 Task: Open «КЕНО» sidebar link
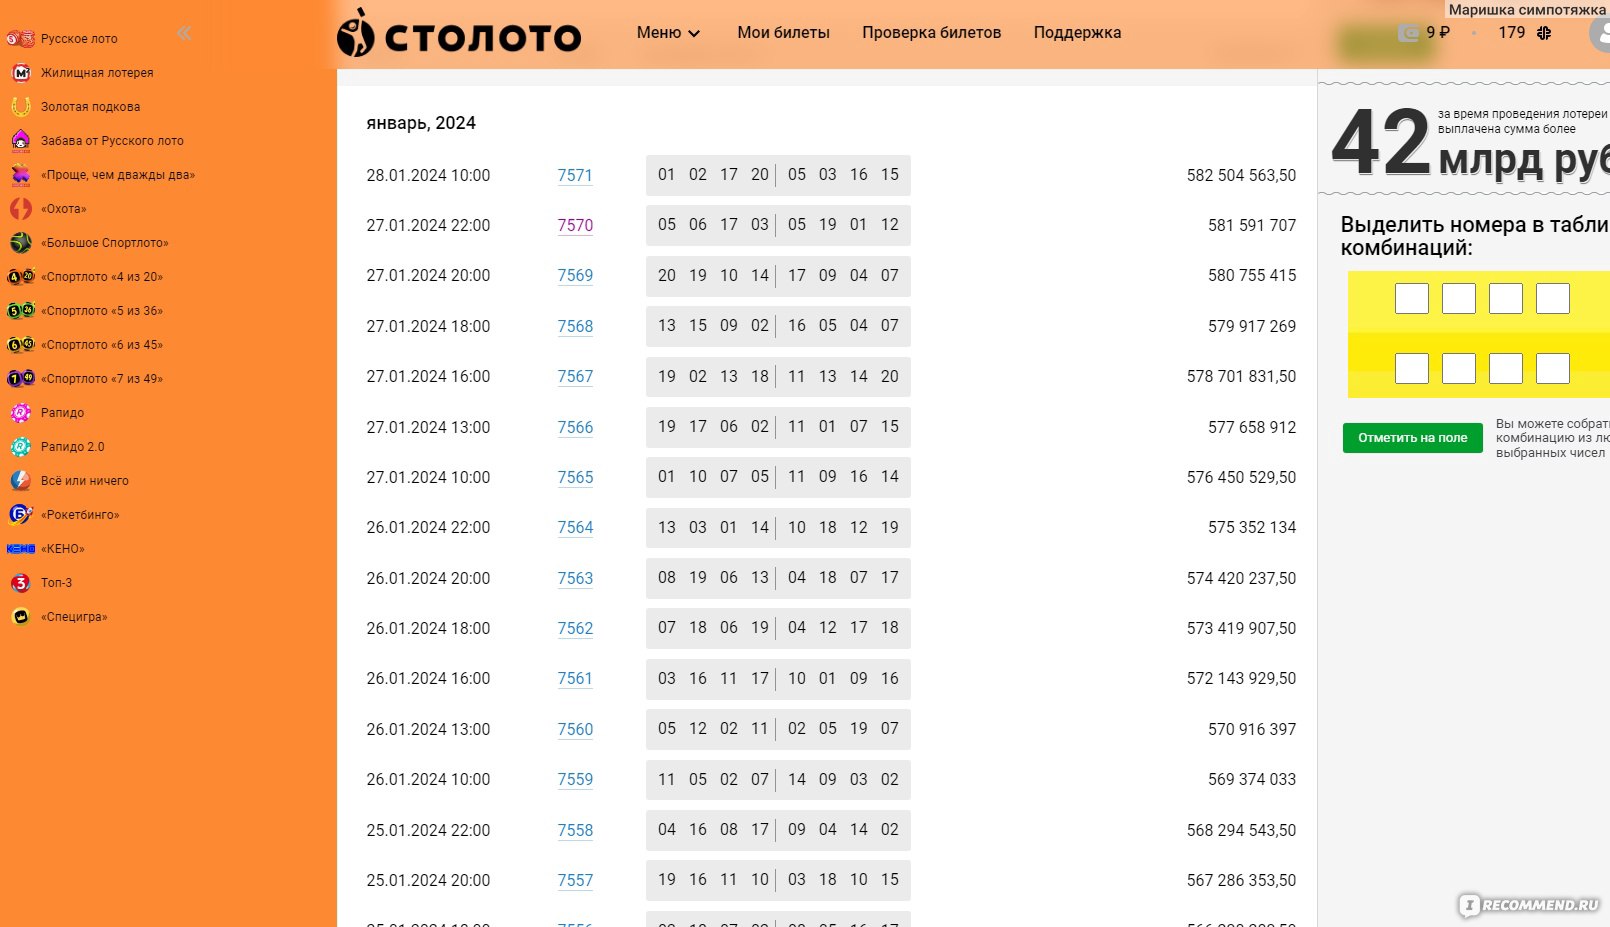62,549
